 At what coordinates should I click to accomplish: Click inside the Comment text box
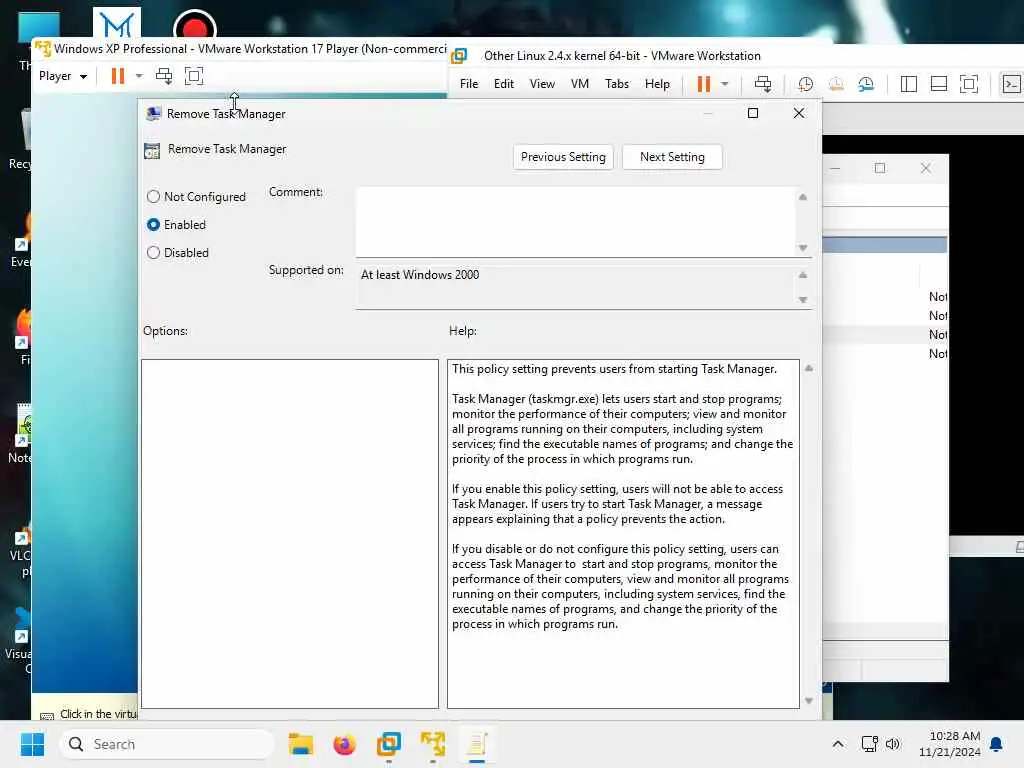[575, 221]
